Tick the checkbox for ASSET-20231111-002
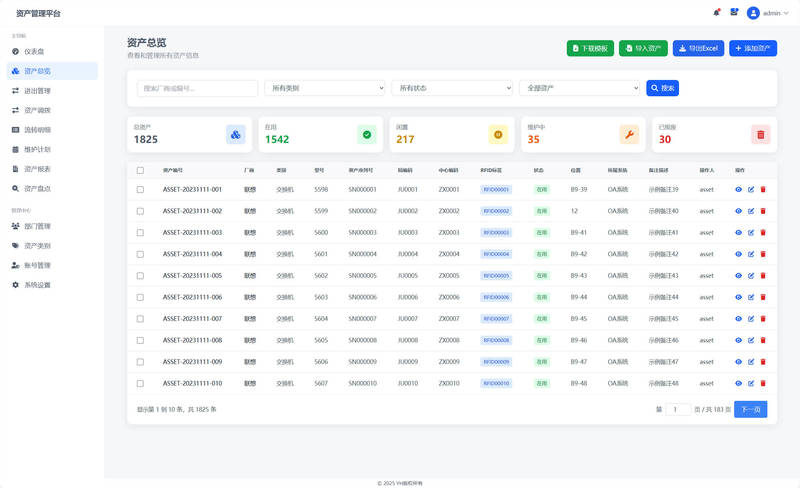The image size is (800, 488). [x=140, y=211]
